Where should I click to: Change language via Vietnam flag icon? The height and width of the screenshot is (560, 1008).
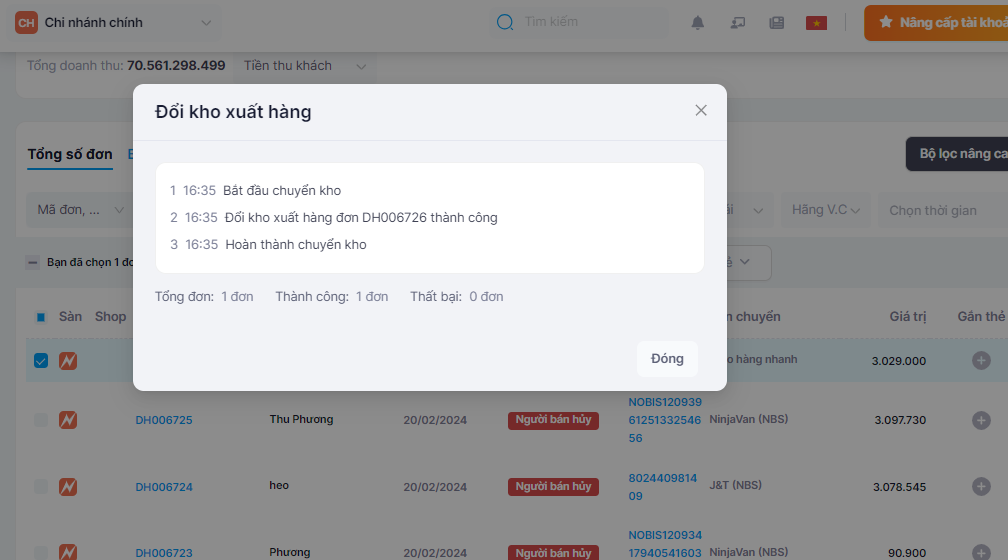[x=816, y=22]
